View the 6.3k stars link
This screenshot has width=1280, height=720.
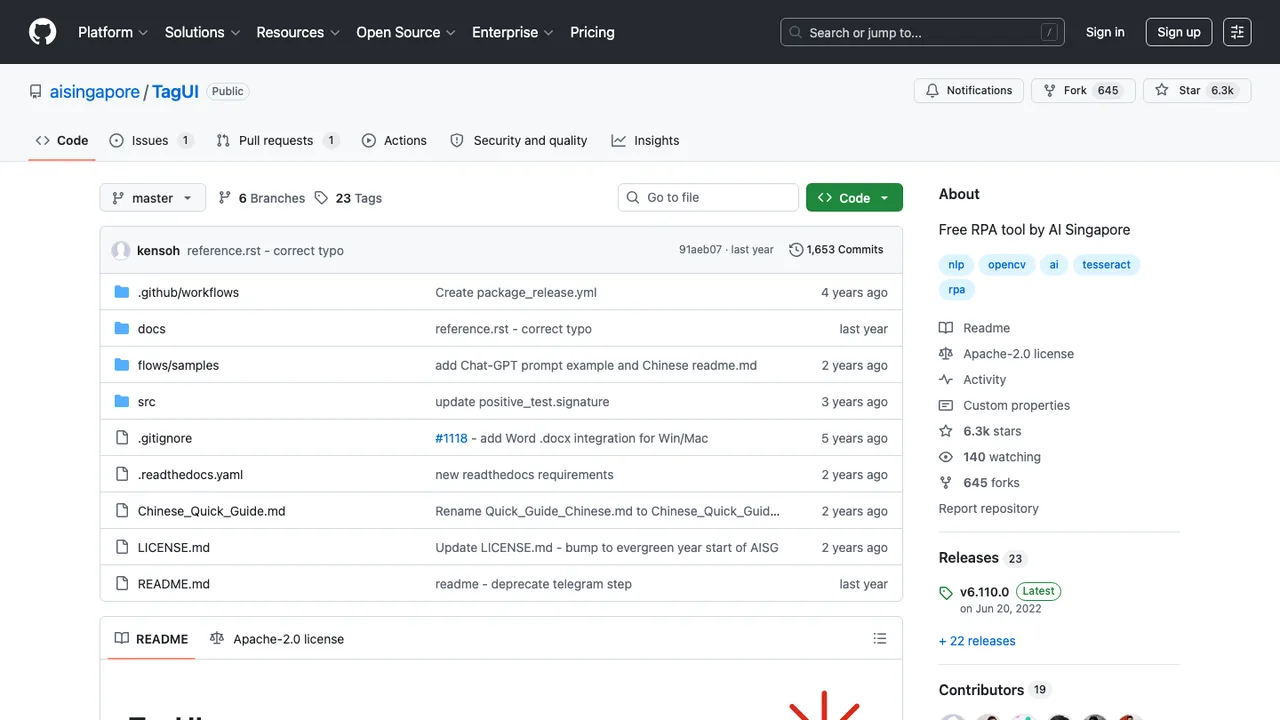point(981,431)
